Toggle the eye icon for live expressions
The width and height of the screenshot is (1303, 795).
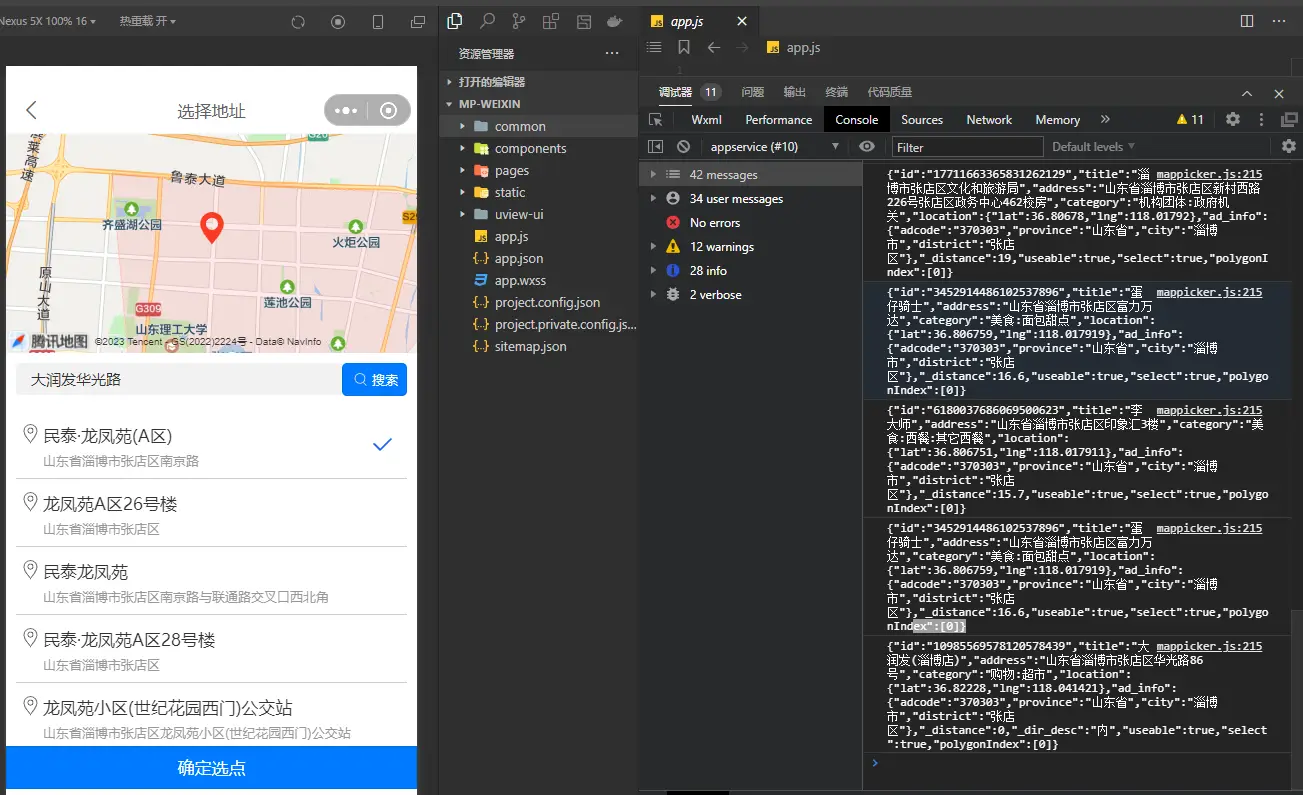[867, 146]
